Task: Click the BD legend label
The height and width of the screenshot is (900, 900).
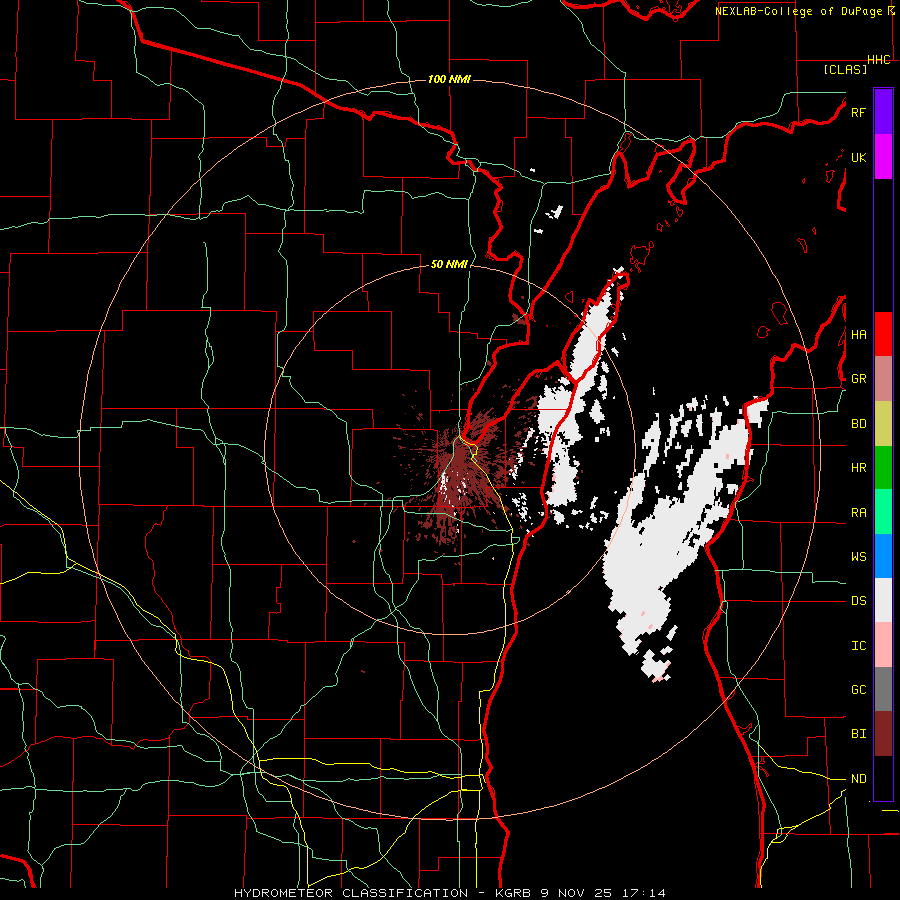Action: coord(858,424)
